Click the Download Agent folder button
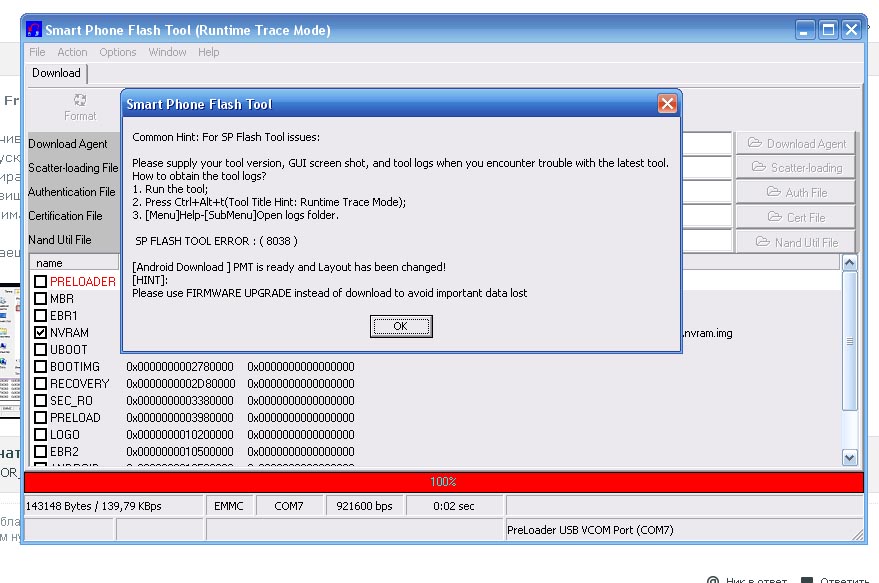Viewport: 879px width, 583px height. click(796, 144)
